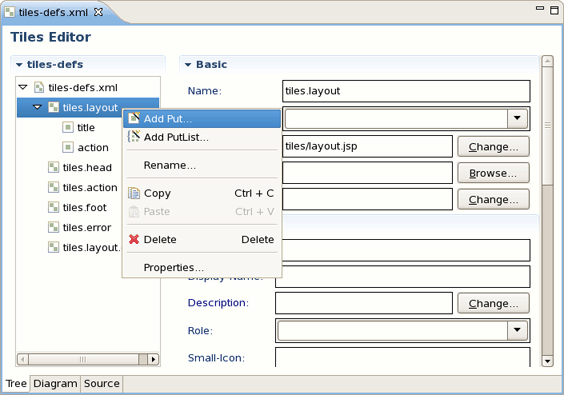
Task: Switch to the Source tab
Action: (x=102, y=383)
